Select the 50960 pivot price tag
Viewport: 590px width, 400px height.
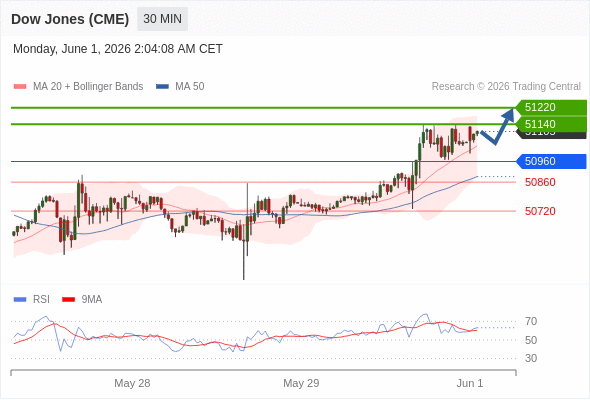(551, 161)
